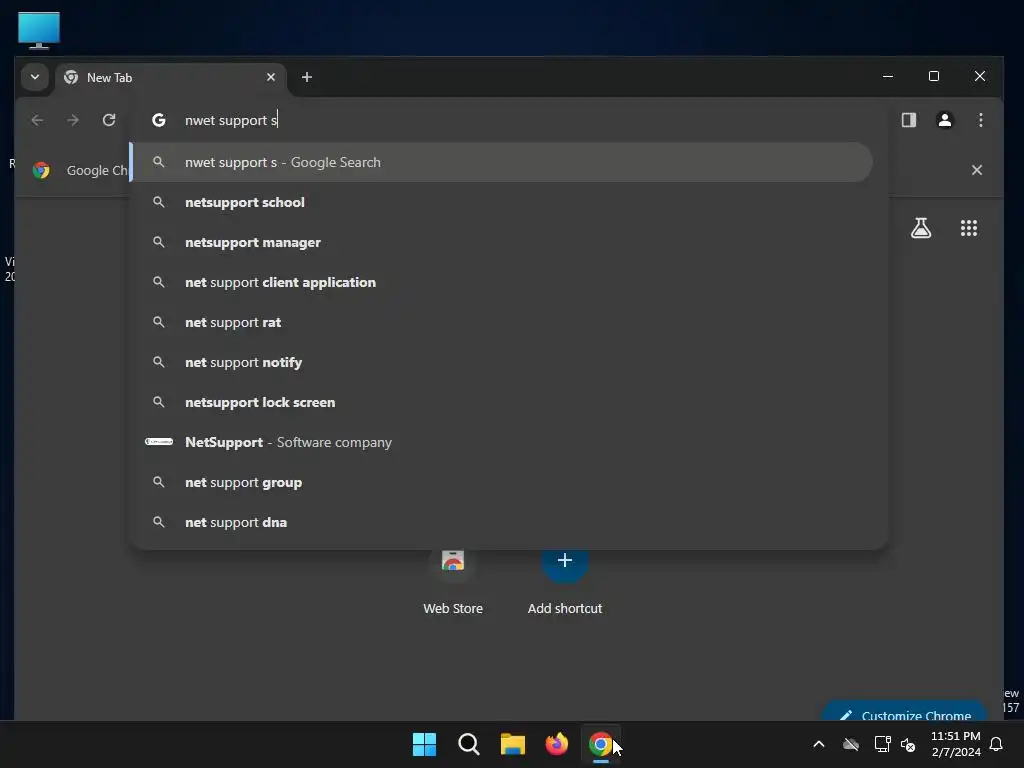Screen dimensions: 1024x768
Task: Open the Google apps grid icon
Action: pos(968,228)
